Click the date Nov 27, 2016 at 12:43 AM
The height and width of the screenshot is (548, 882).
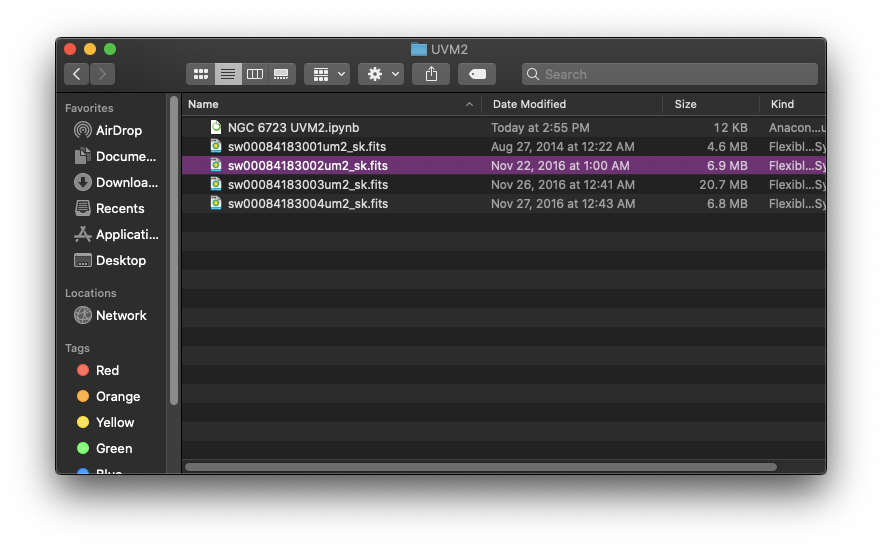coord(563,204)
